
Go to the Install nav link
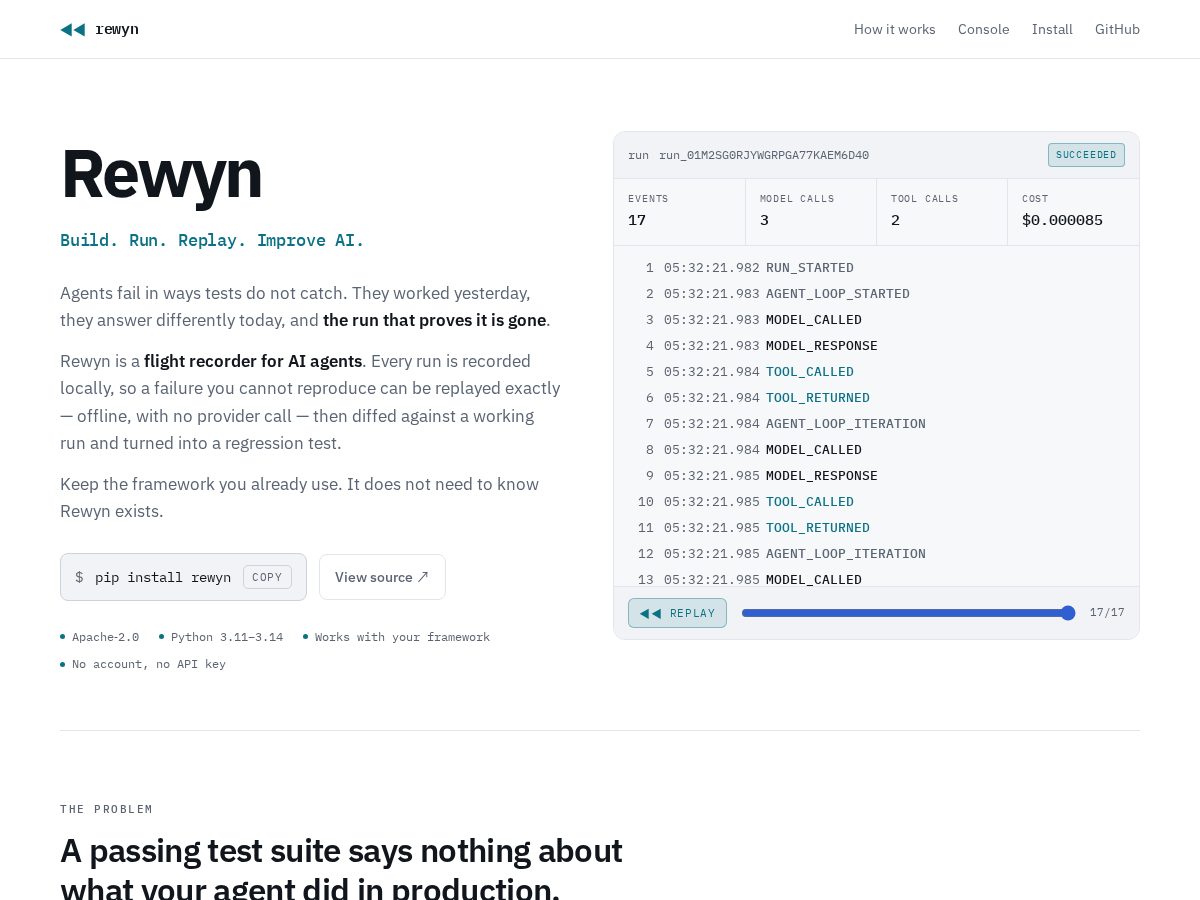point(1052,29)
